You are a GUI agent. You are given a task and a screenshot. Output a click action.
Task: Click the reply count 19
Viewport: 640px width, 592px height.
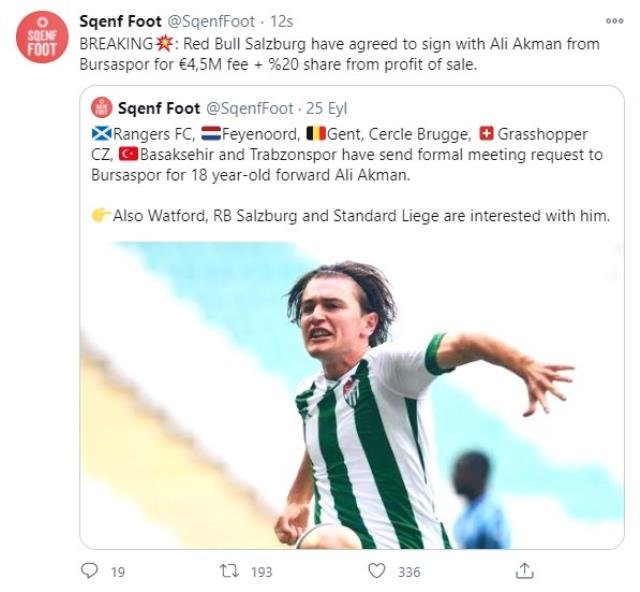point(117,571)
